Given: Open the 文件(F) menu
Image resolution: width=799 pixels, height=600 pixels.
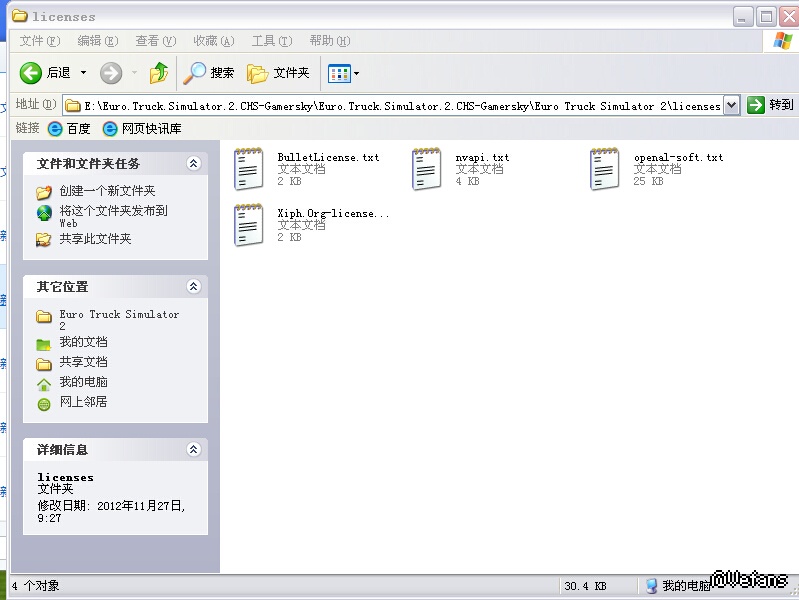Looking at the screenshot, I should coord(39,41).
